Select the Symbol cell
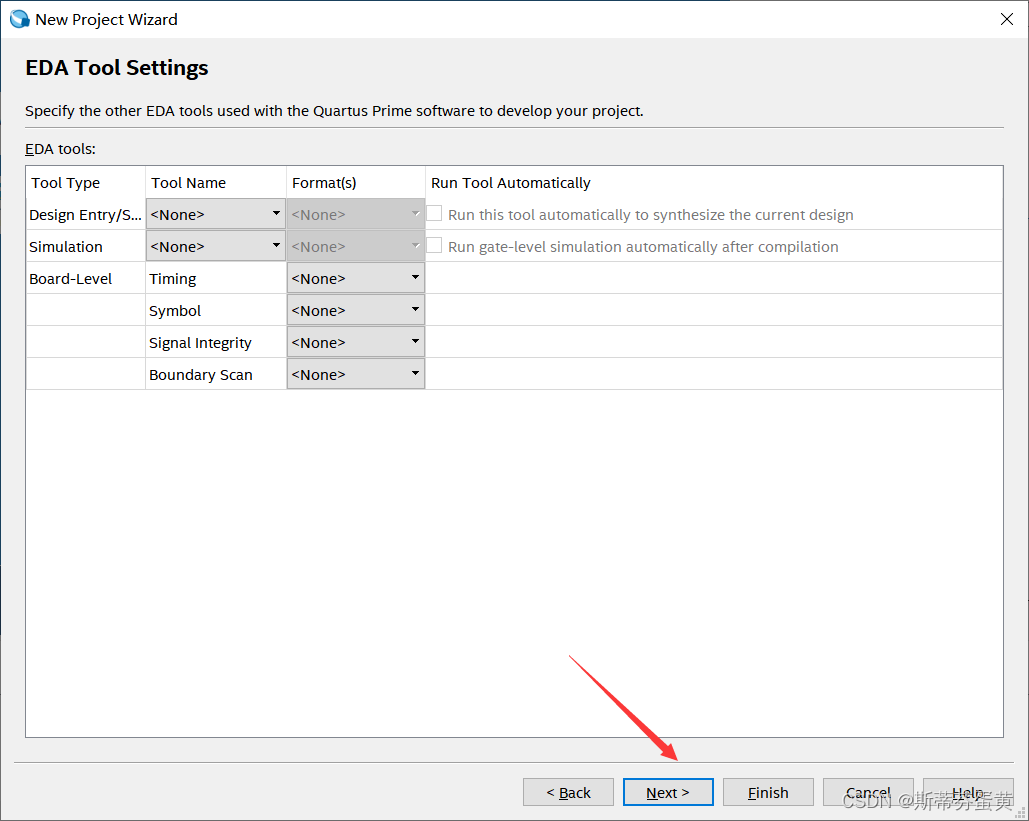 coord(216,311)
